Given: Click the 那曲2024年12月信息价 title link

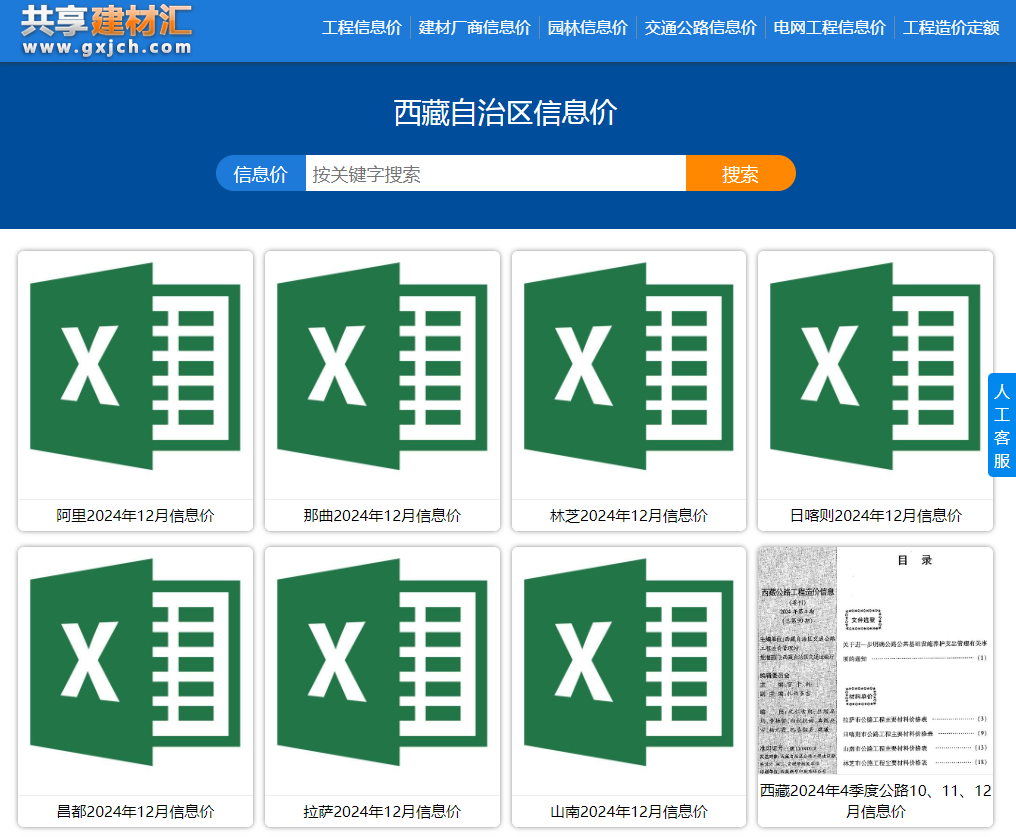Looking at the screenshot, I should tap(382, 516).
